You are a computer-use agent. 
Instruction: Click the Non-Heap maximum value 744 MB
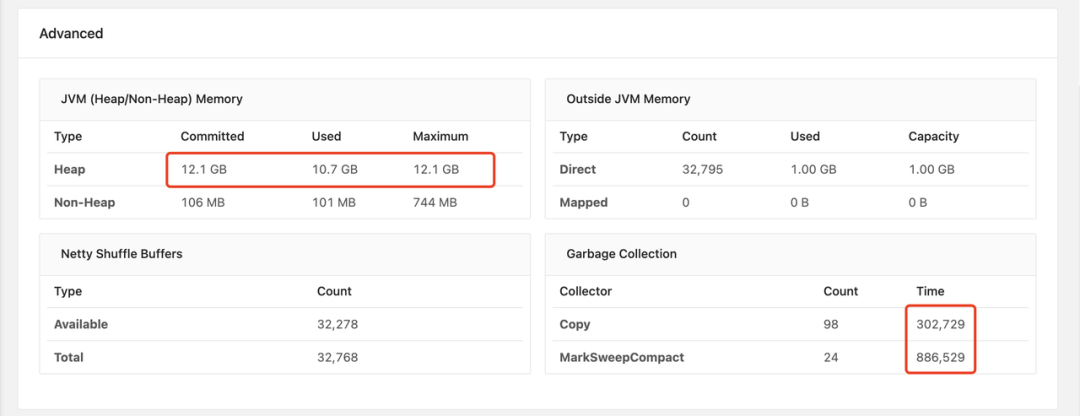pos(435,203)
